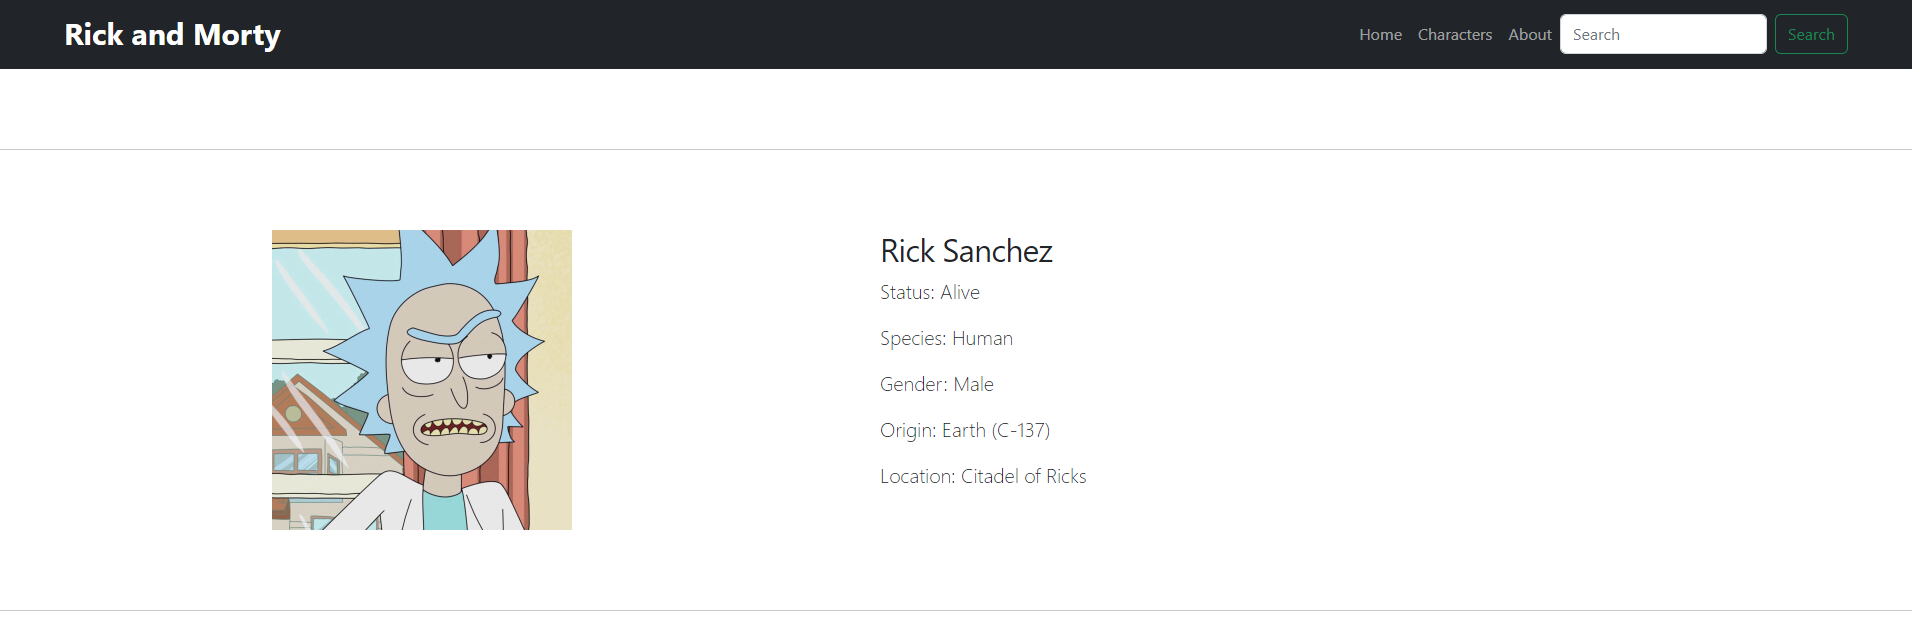Viewport: 1912px width, 628px height.
Task: Select the Rick Sanchez character heading
Action: click(966, 251)
